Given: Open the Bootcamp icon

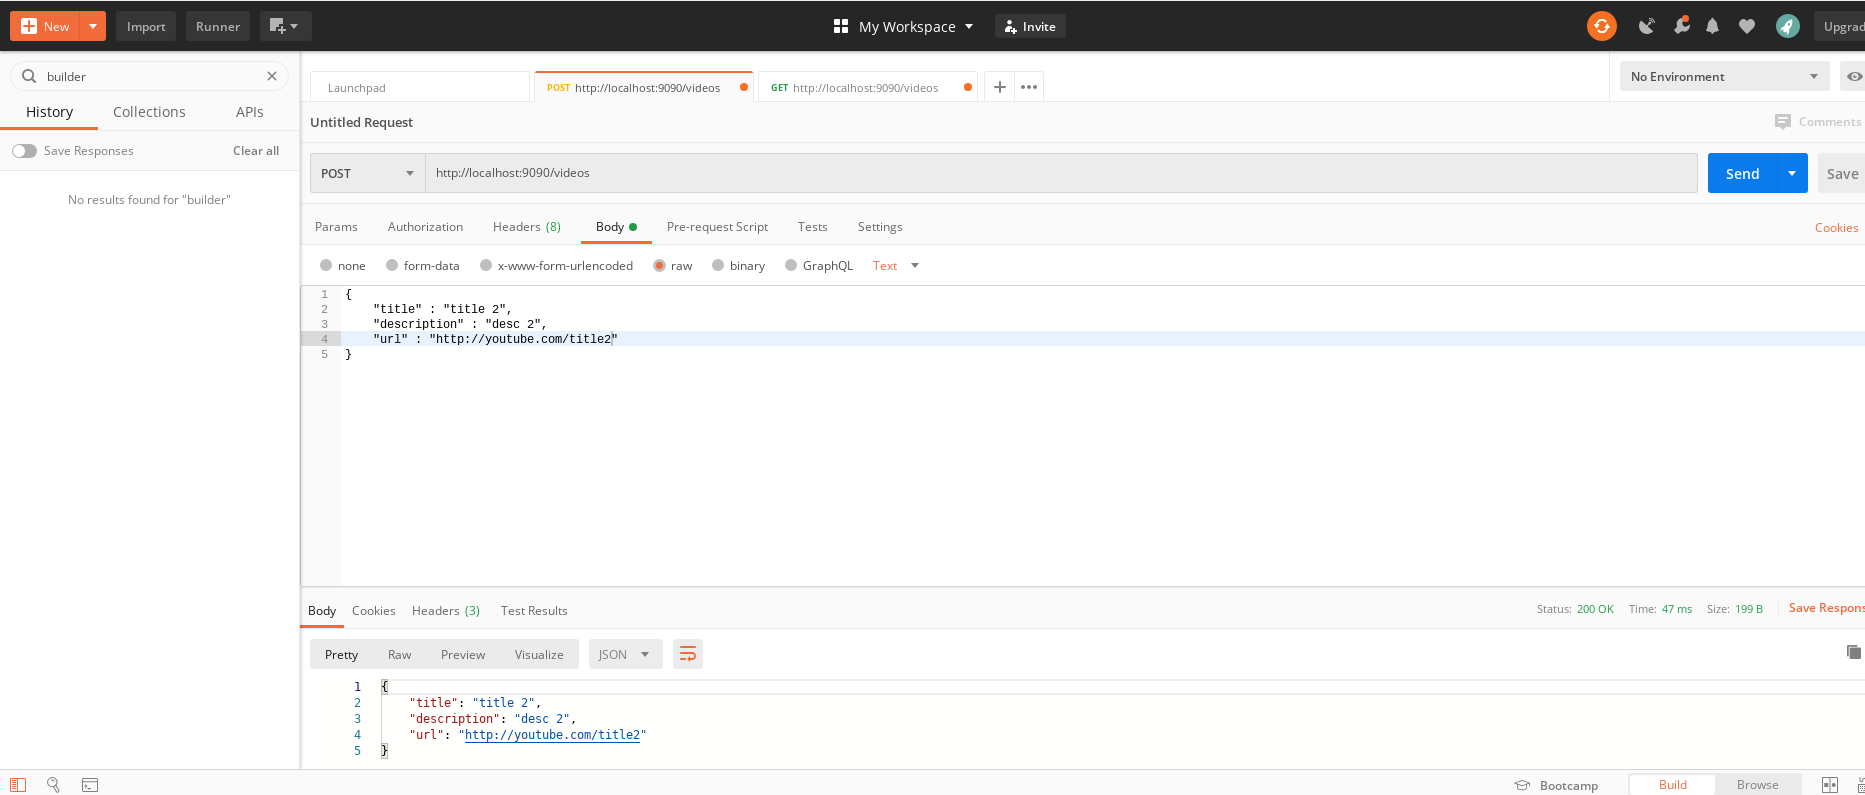Looking at the screenshot, I should click(x=1523, y=785).
